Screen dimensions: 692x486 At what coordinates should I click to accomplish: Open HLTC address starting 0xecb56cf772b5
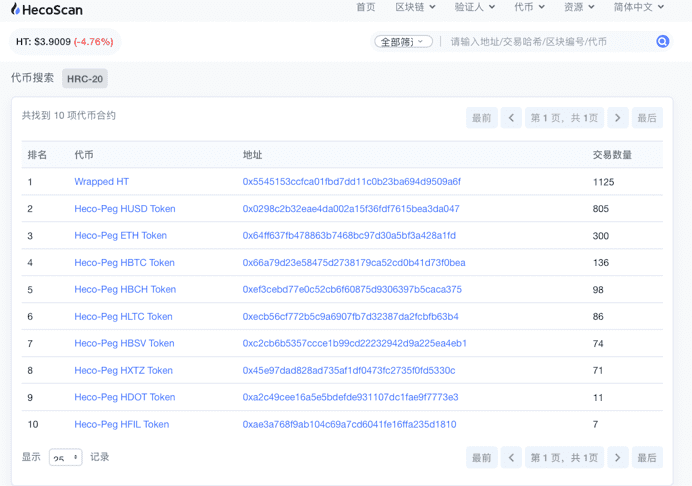point(350,316)
